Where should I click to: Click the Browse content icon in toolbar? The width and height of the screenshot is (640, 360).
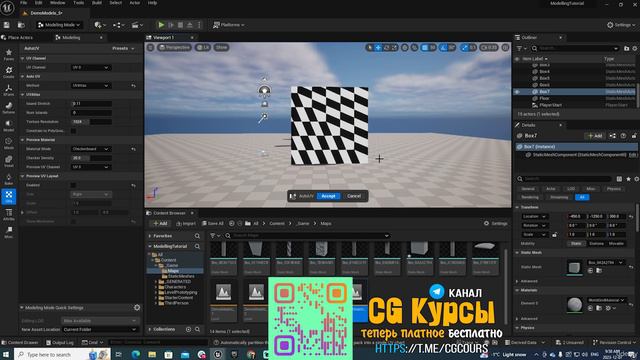coord(21,25)
